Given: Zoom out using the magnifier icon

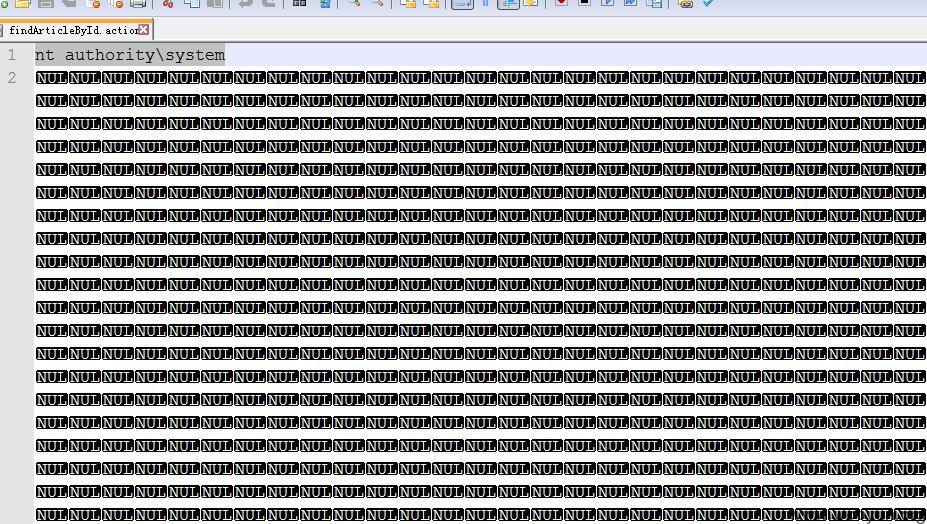Looking at the screenshot, I should click(x=377, y=3).
